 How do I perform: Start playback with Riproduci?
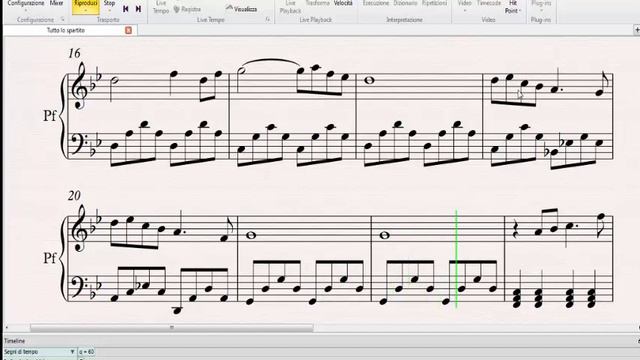(x=85, y=7)
